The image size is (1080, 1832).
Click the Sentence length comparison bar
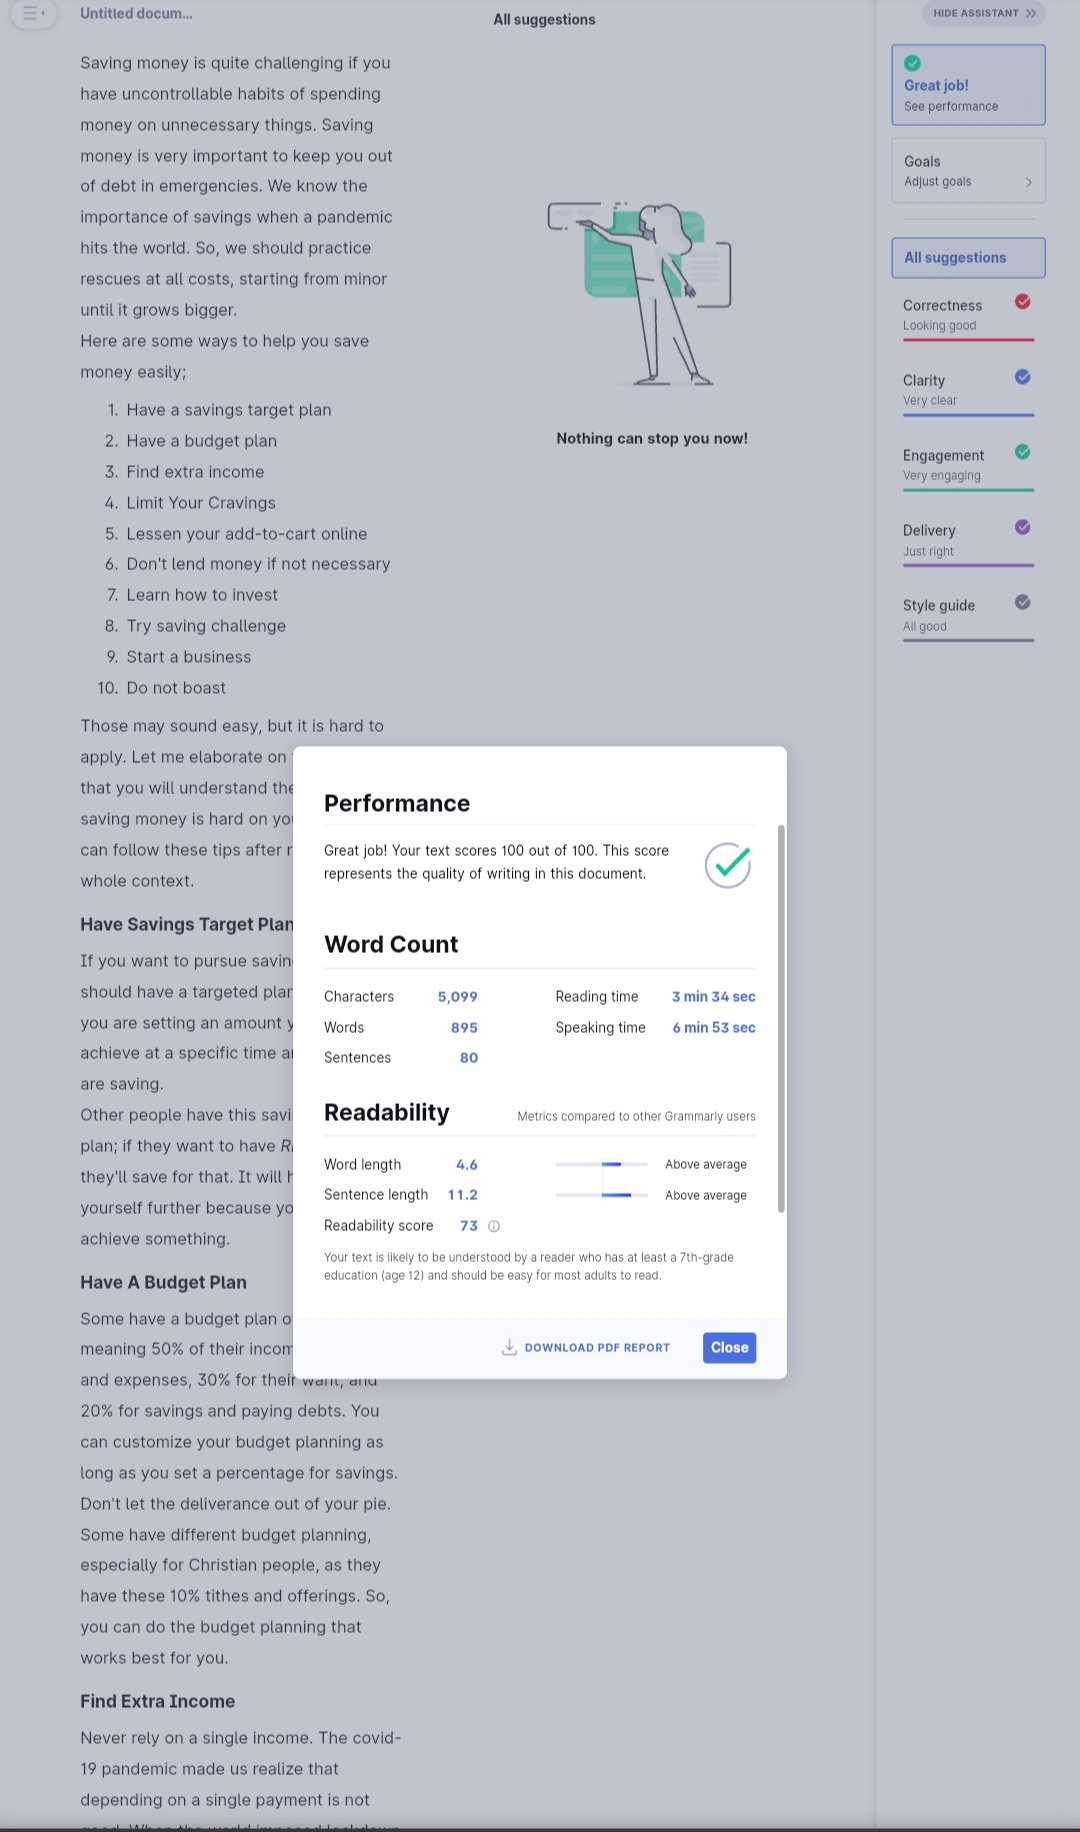602,1195
